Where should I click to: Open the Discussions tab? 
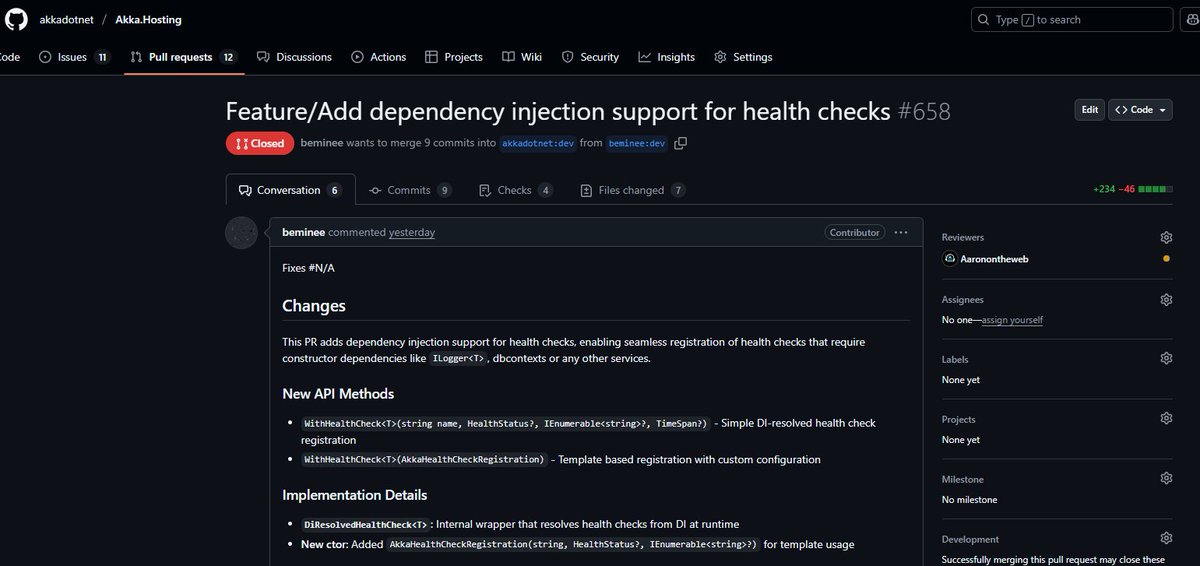tap(293, 57)
